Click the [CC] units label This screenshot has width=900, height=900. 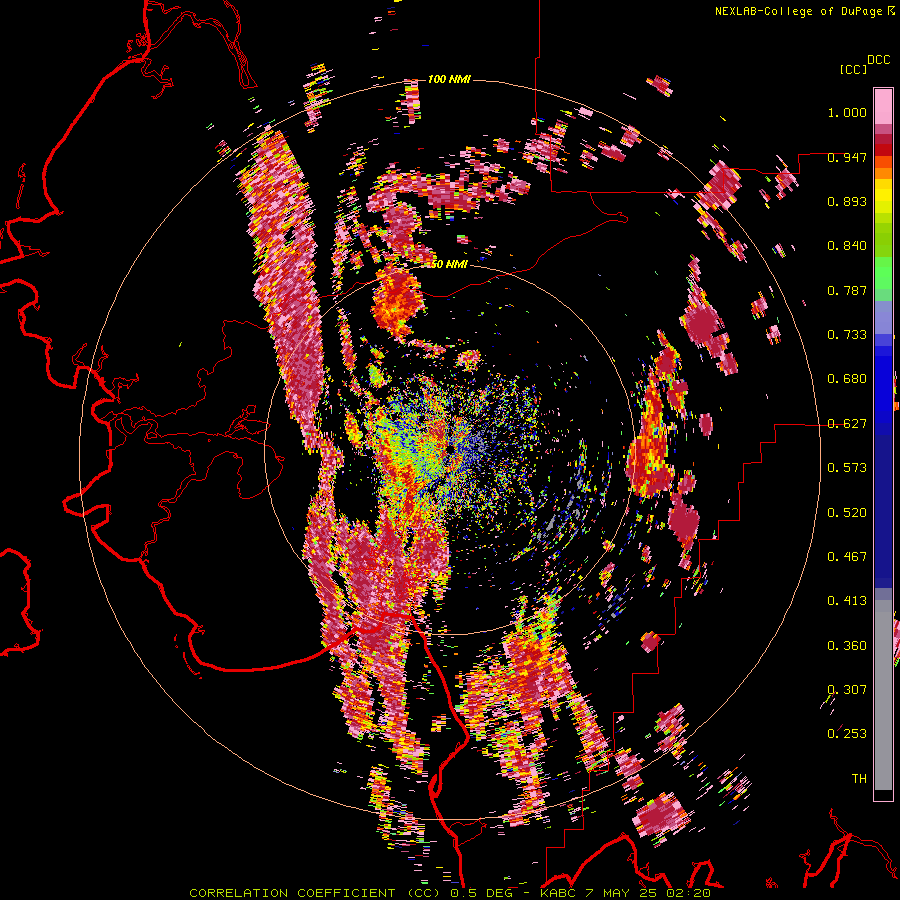[x=854, y=69]
